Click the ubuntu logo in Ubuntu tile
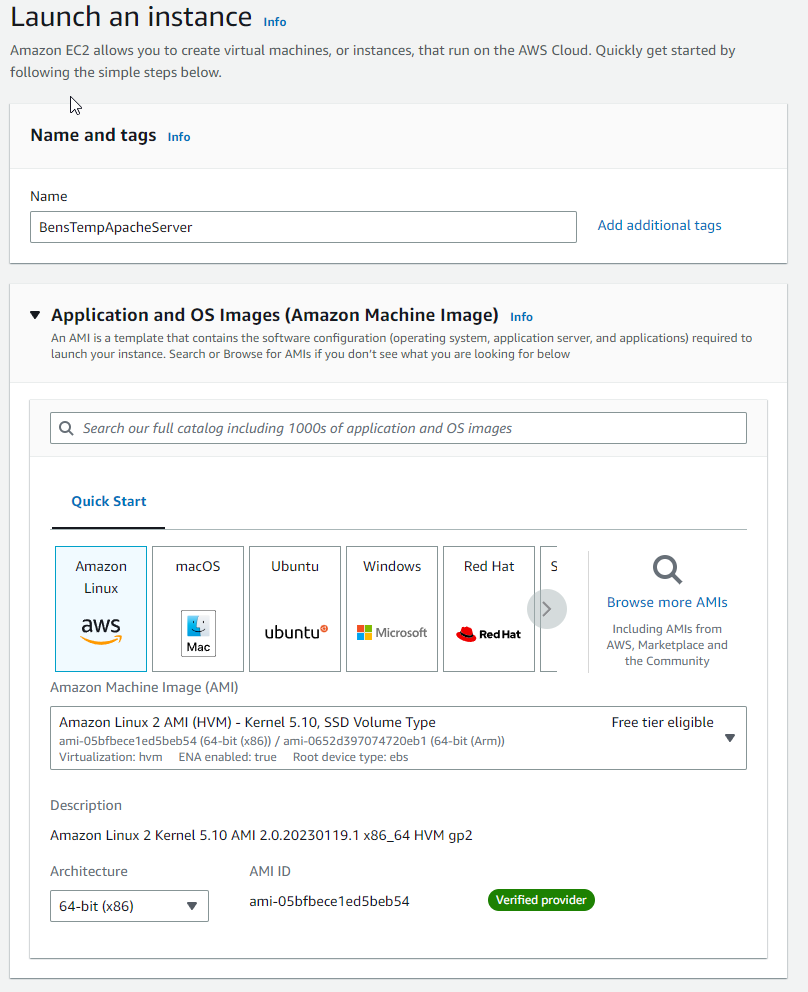 pyautogui.click(x=296, y=632)
